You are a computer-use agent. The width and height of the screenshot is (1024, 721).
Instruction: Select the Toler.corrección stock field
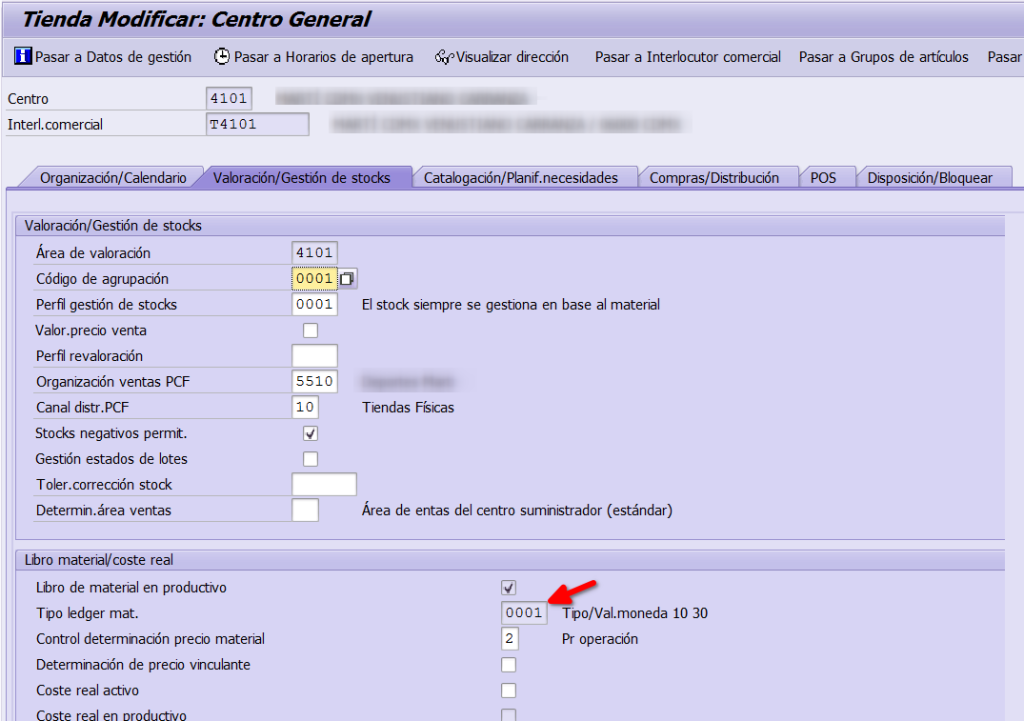coord(324,485)
